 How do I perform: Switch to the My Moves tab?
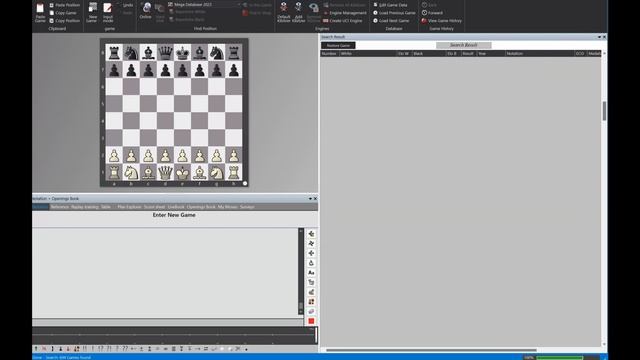[x=227, y=207]
